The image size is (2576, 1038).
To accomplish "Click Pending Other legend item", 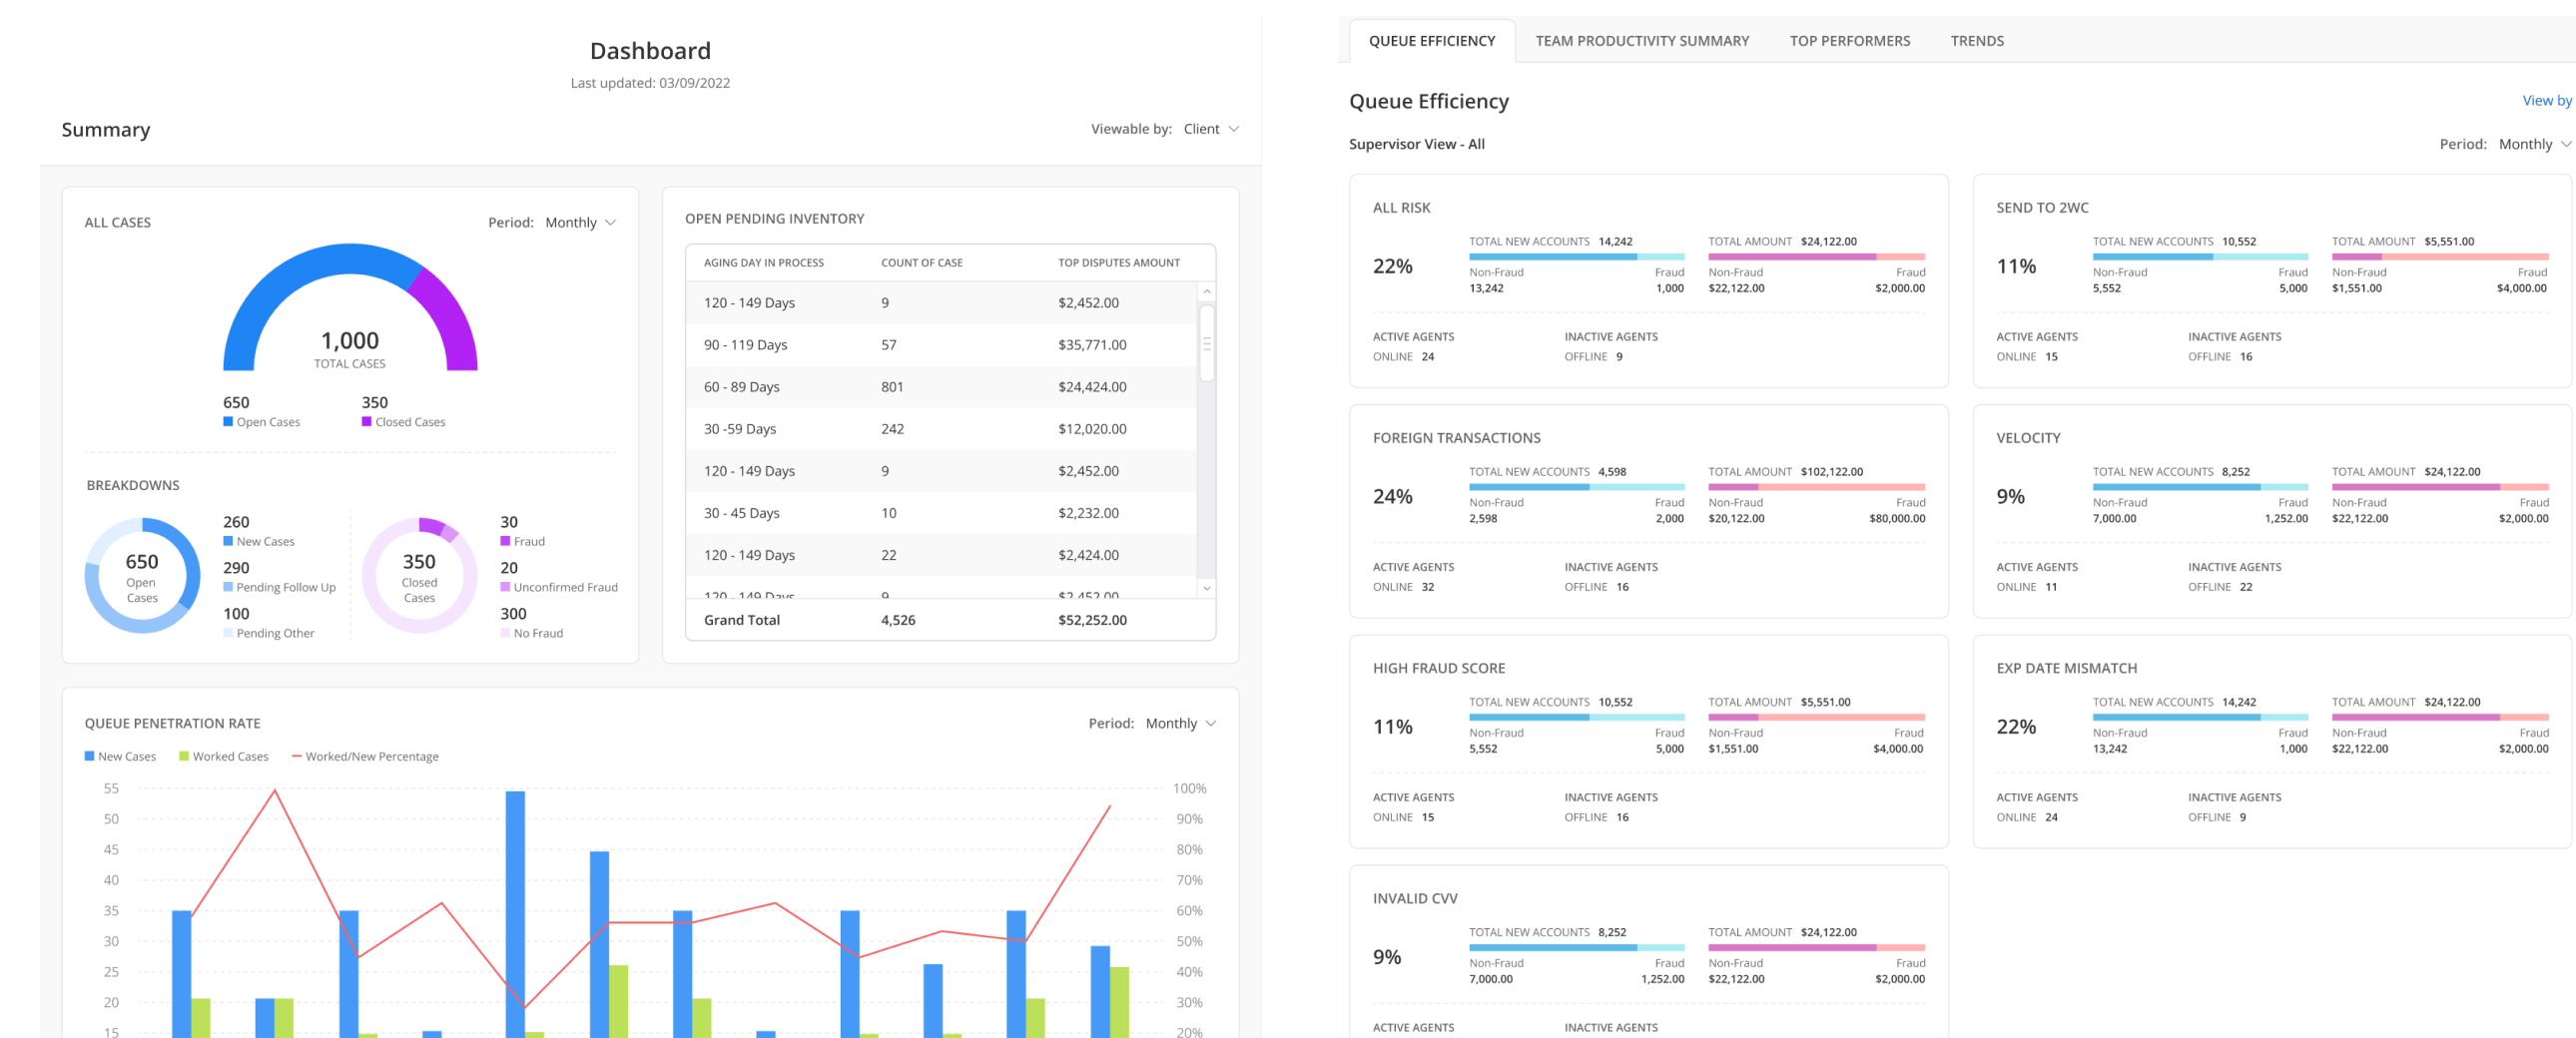I will pos(268,633).
